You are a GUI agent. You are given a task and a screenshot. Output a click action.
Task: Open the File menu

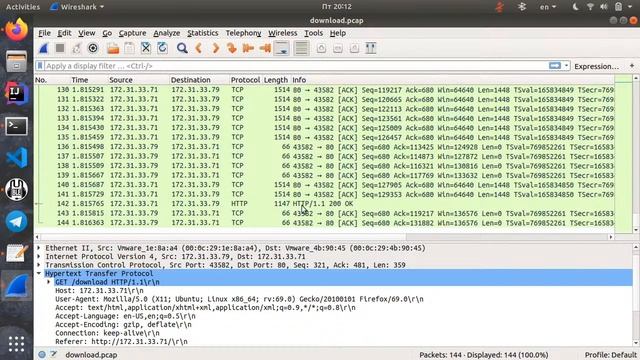(x=44, y=33)
